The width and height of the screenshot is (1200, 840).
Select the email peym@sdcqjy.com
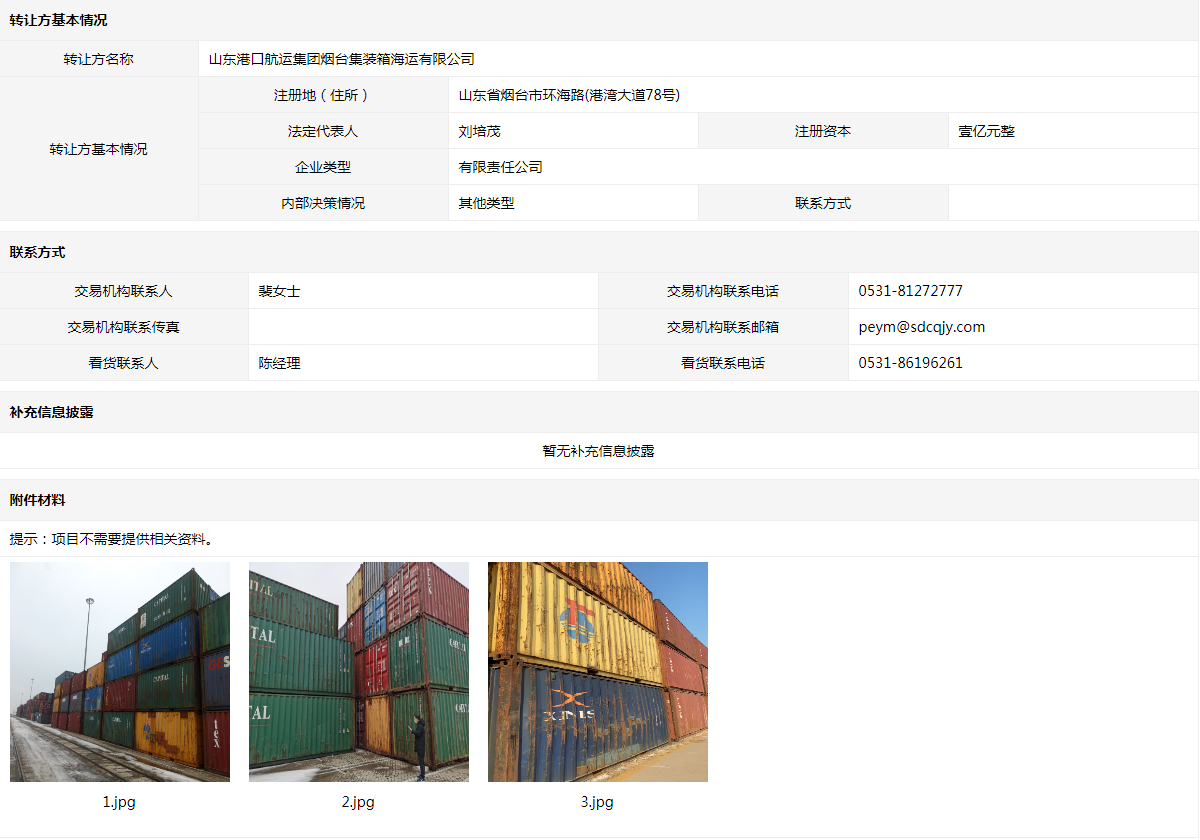coord(922,327)
